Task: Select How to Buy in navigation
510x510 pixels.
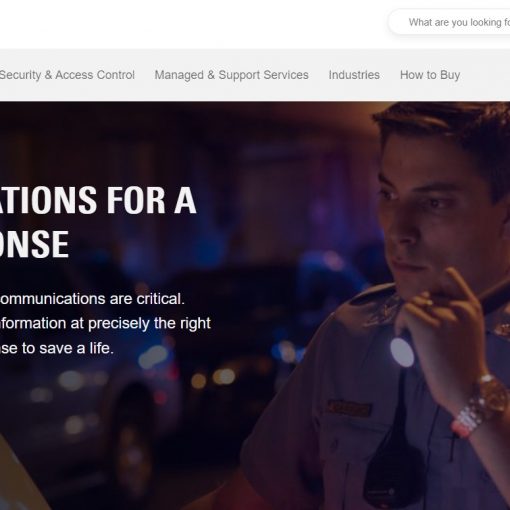Action: (430, 75)
